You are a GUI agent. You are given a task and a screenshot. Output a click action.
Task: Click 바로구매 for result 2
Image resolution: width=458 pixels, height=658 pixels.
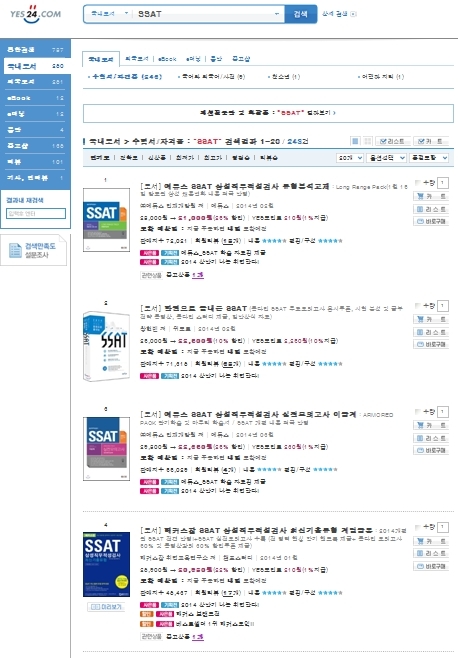431,344
